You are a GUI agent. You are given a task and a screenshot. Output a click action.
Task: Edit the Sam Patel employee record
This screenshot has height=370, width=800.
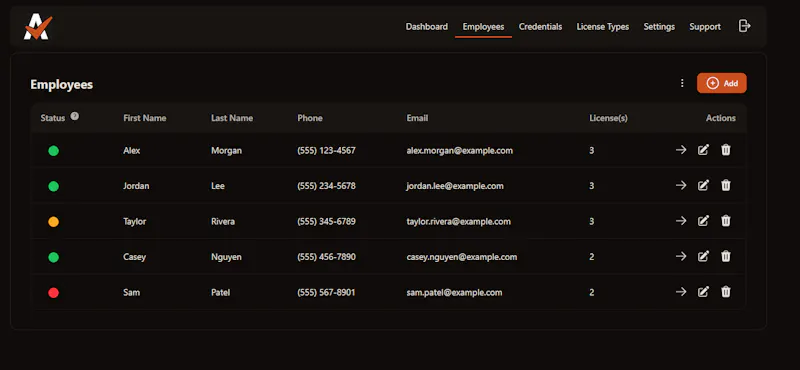[703, 292]
